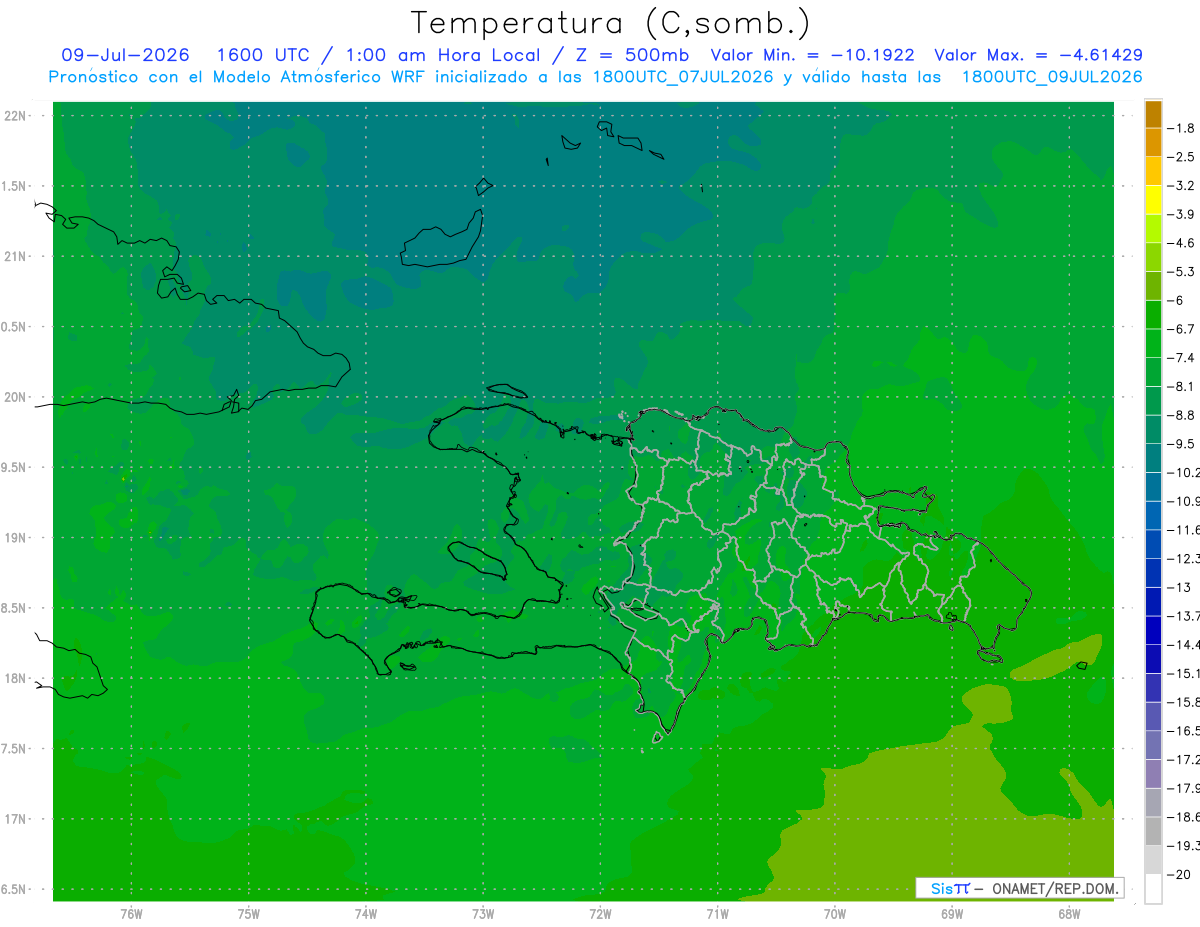Click the "Temperatura (C,somb.)" title

(x=611, y=23)
